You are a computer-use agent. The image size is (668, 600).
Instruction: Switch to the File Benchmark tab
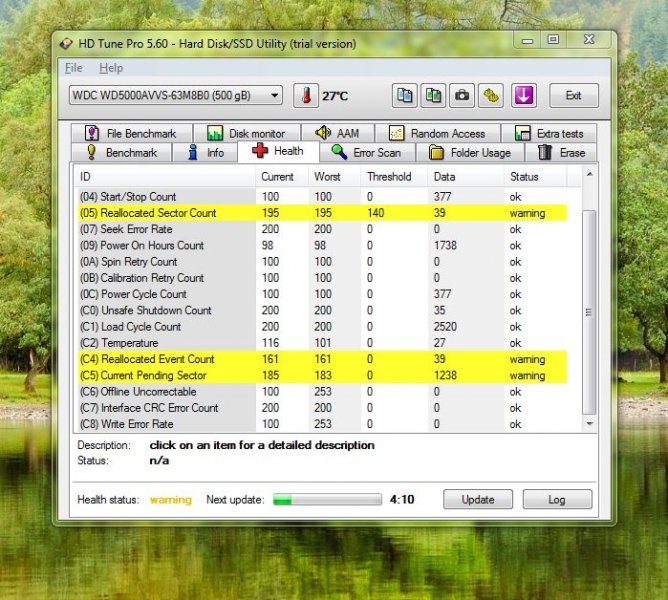pyautogui.click(x=132, y=133)
